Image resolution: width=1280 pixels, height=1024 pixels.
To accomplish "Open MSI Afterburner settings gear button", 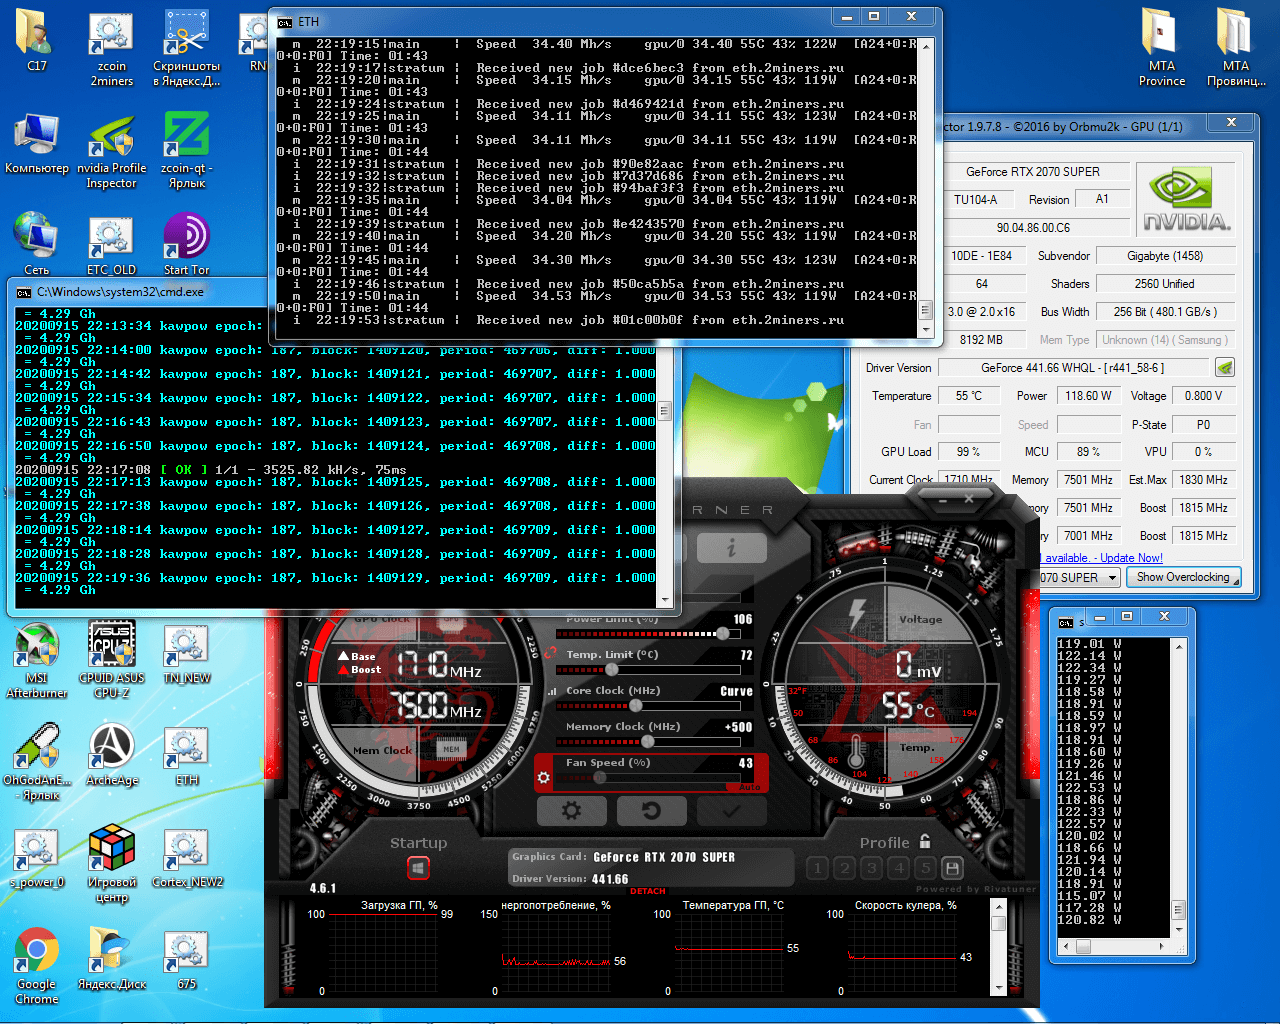I will coord(571,810).
